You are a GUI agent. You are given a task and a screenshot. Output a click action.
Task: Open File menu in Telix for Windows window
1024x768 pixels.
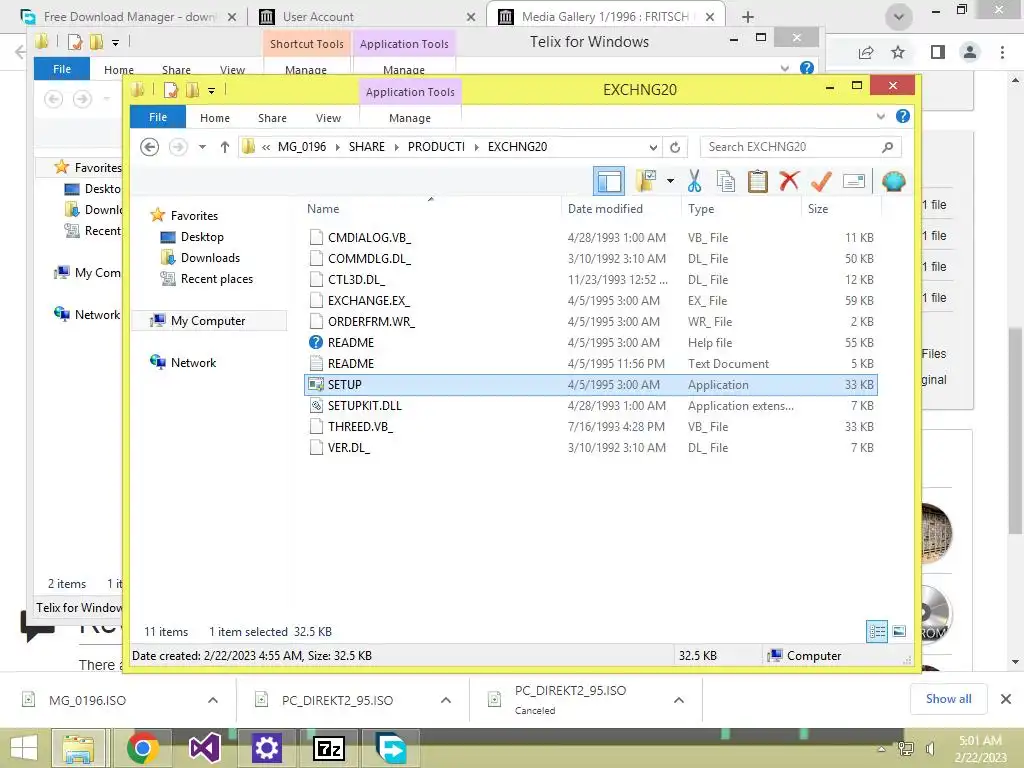[x=62, y=69]
